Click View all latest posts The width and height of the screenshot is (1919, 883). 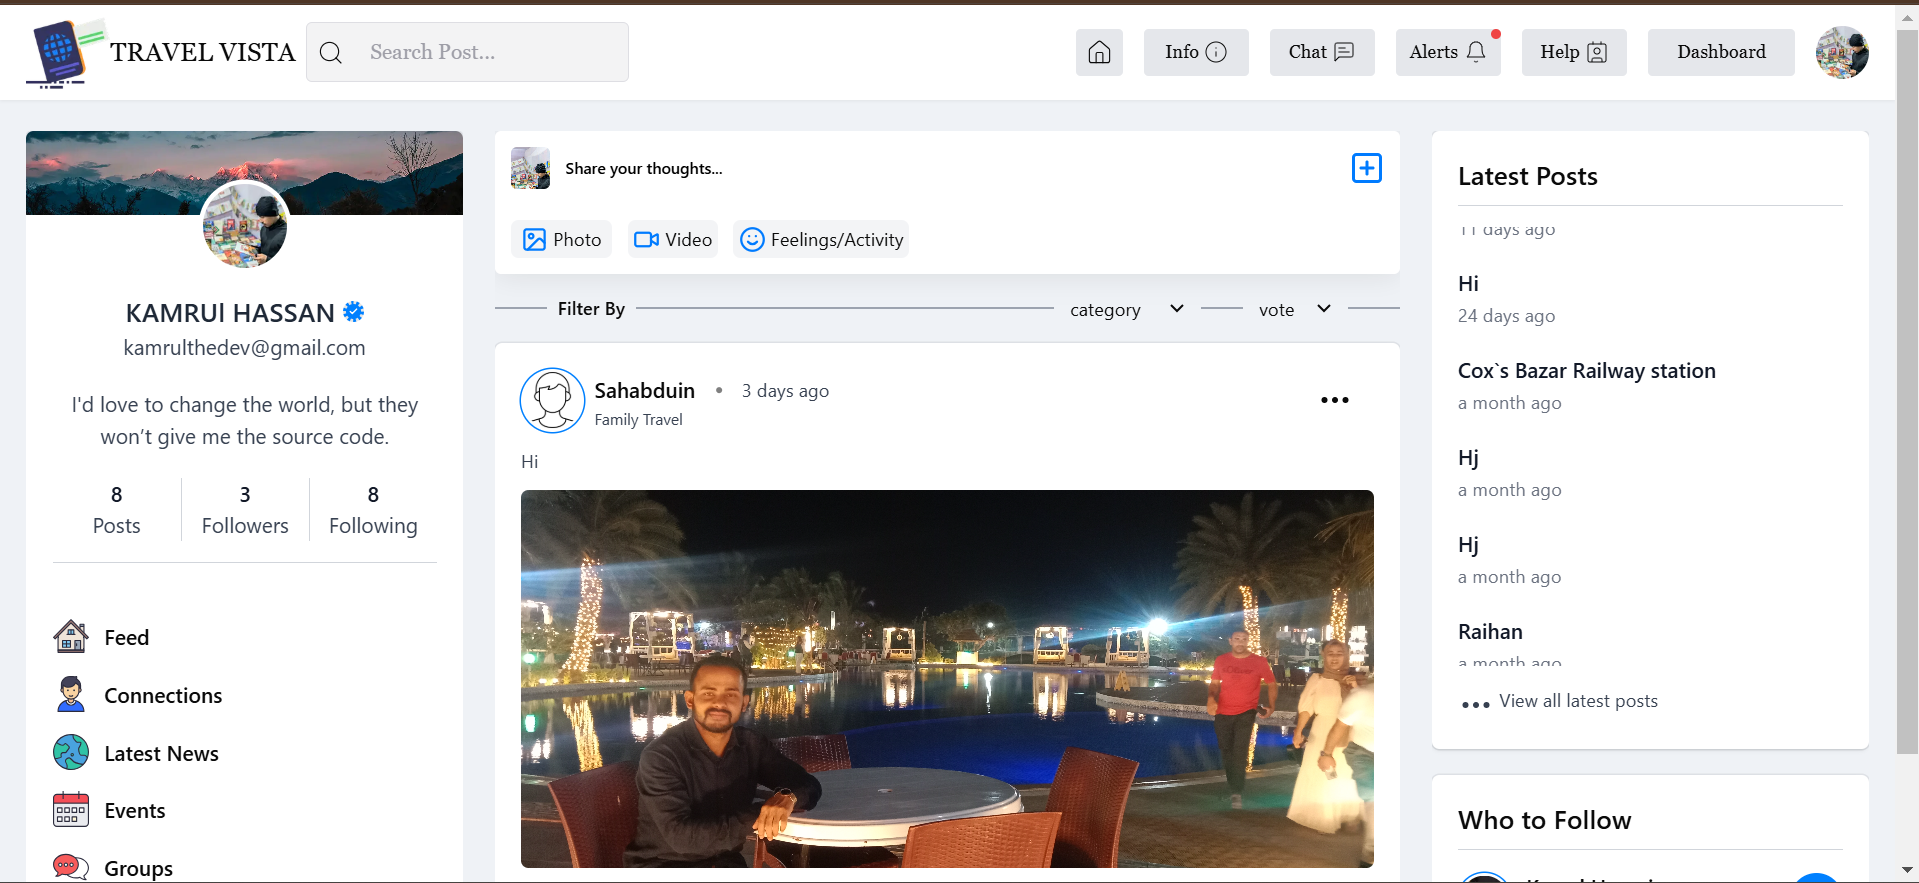coord(1578,701)
